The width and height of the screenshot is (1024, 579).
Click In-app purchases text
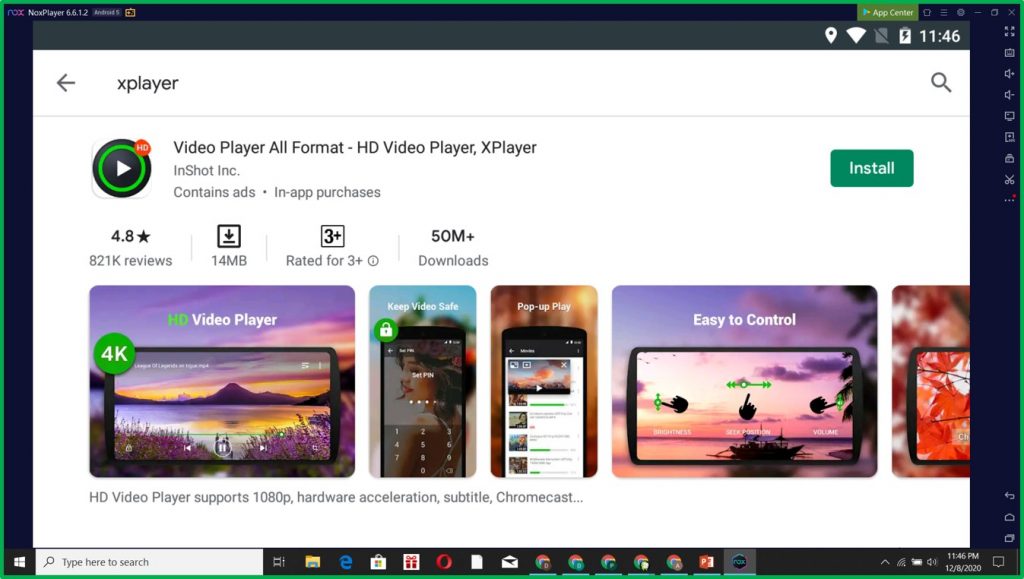coord(327,193)
